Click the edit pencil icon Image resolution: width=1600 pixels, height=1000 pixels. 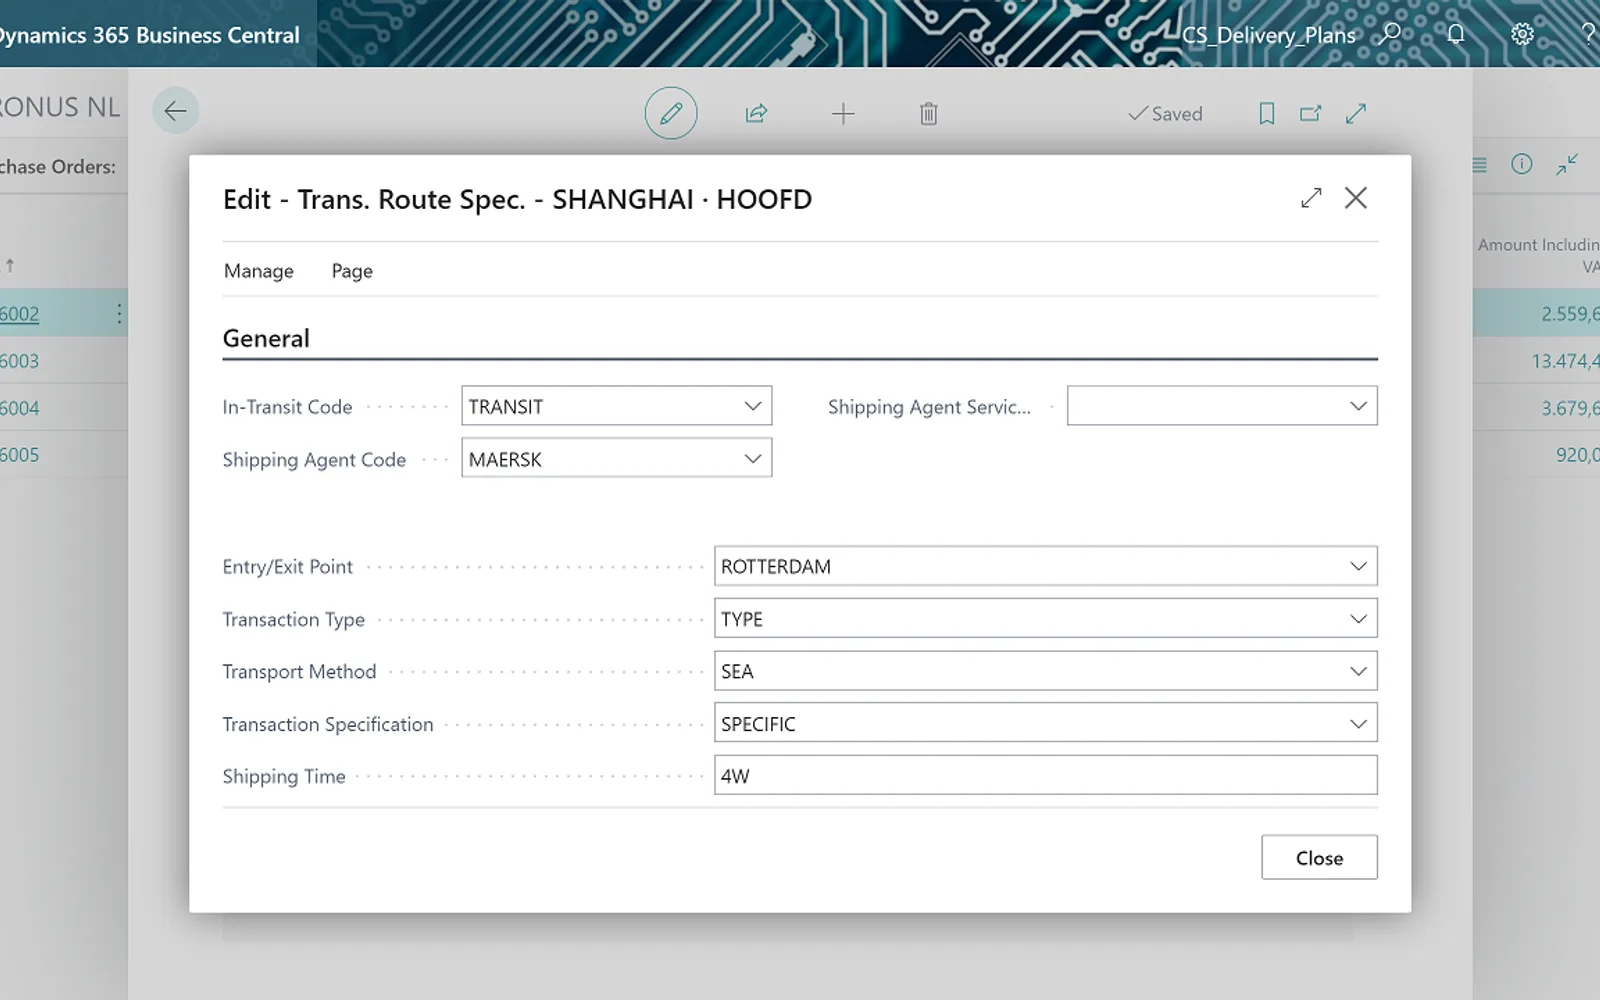[671, 113]
